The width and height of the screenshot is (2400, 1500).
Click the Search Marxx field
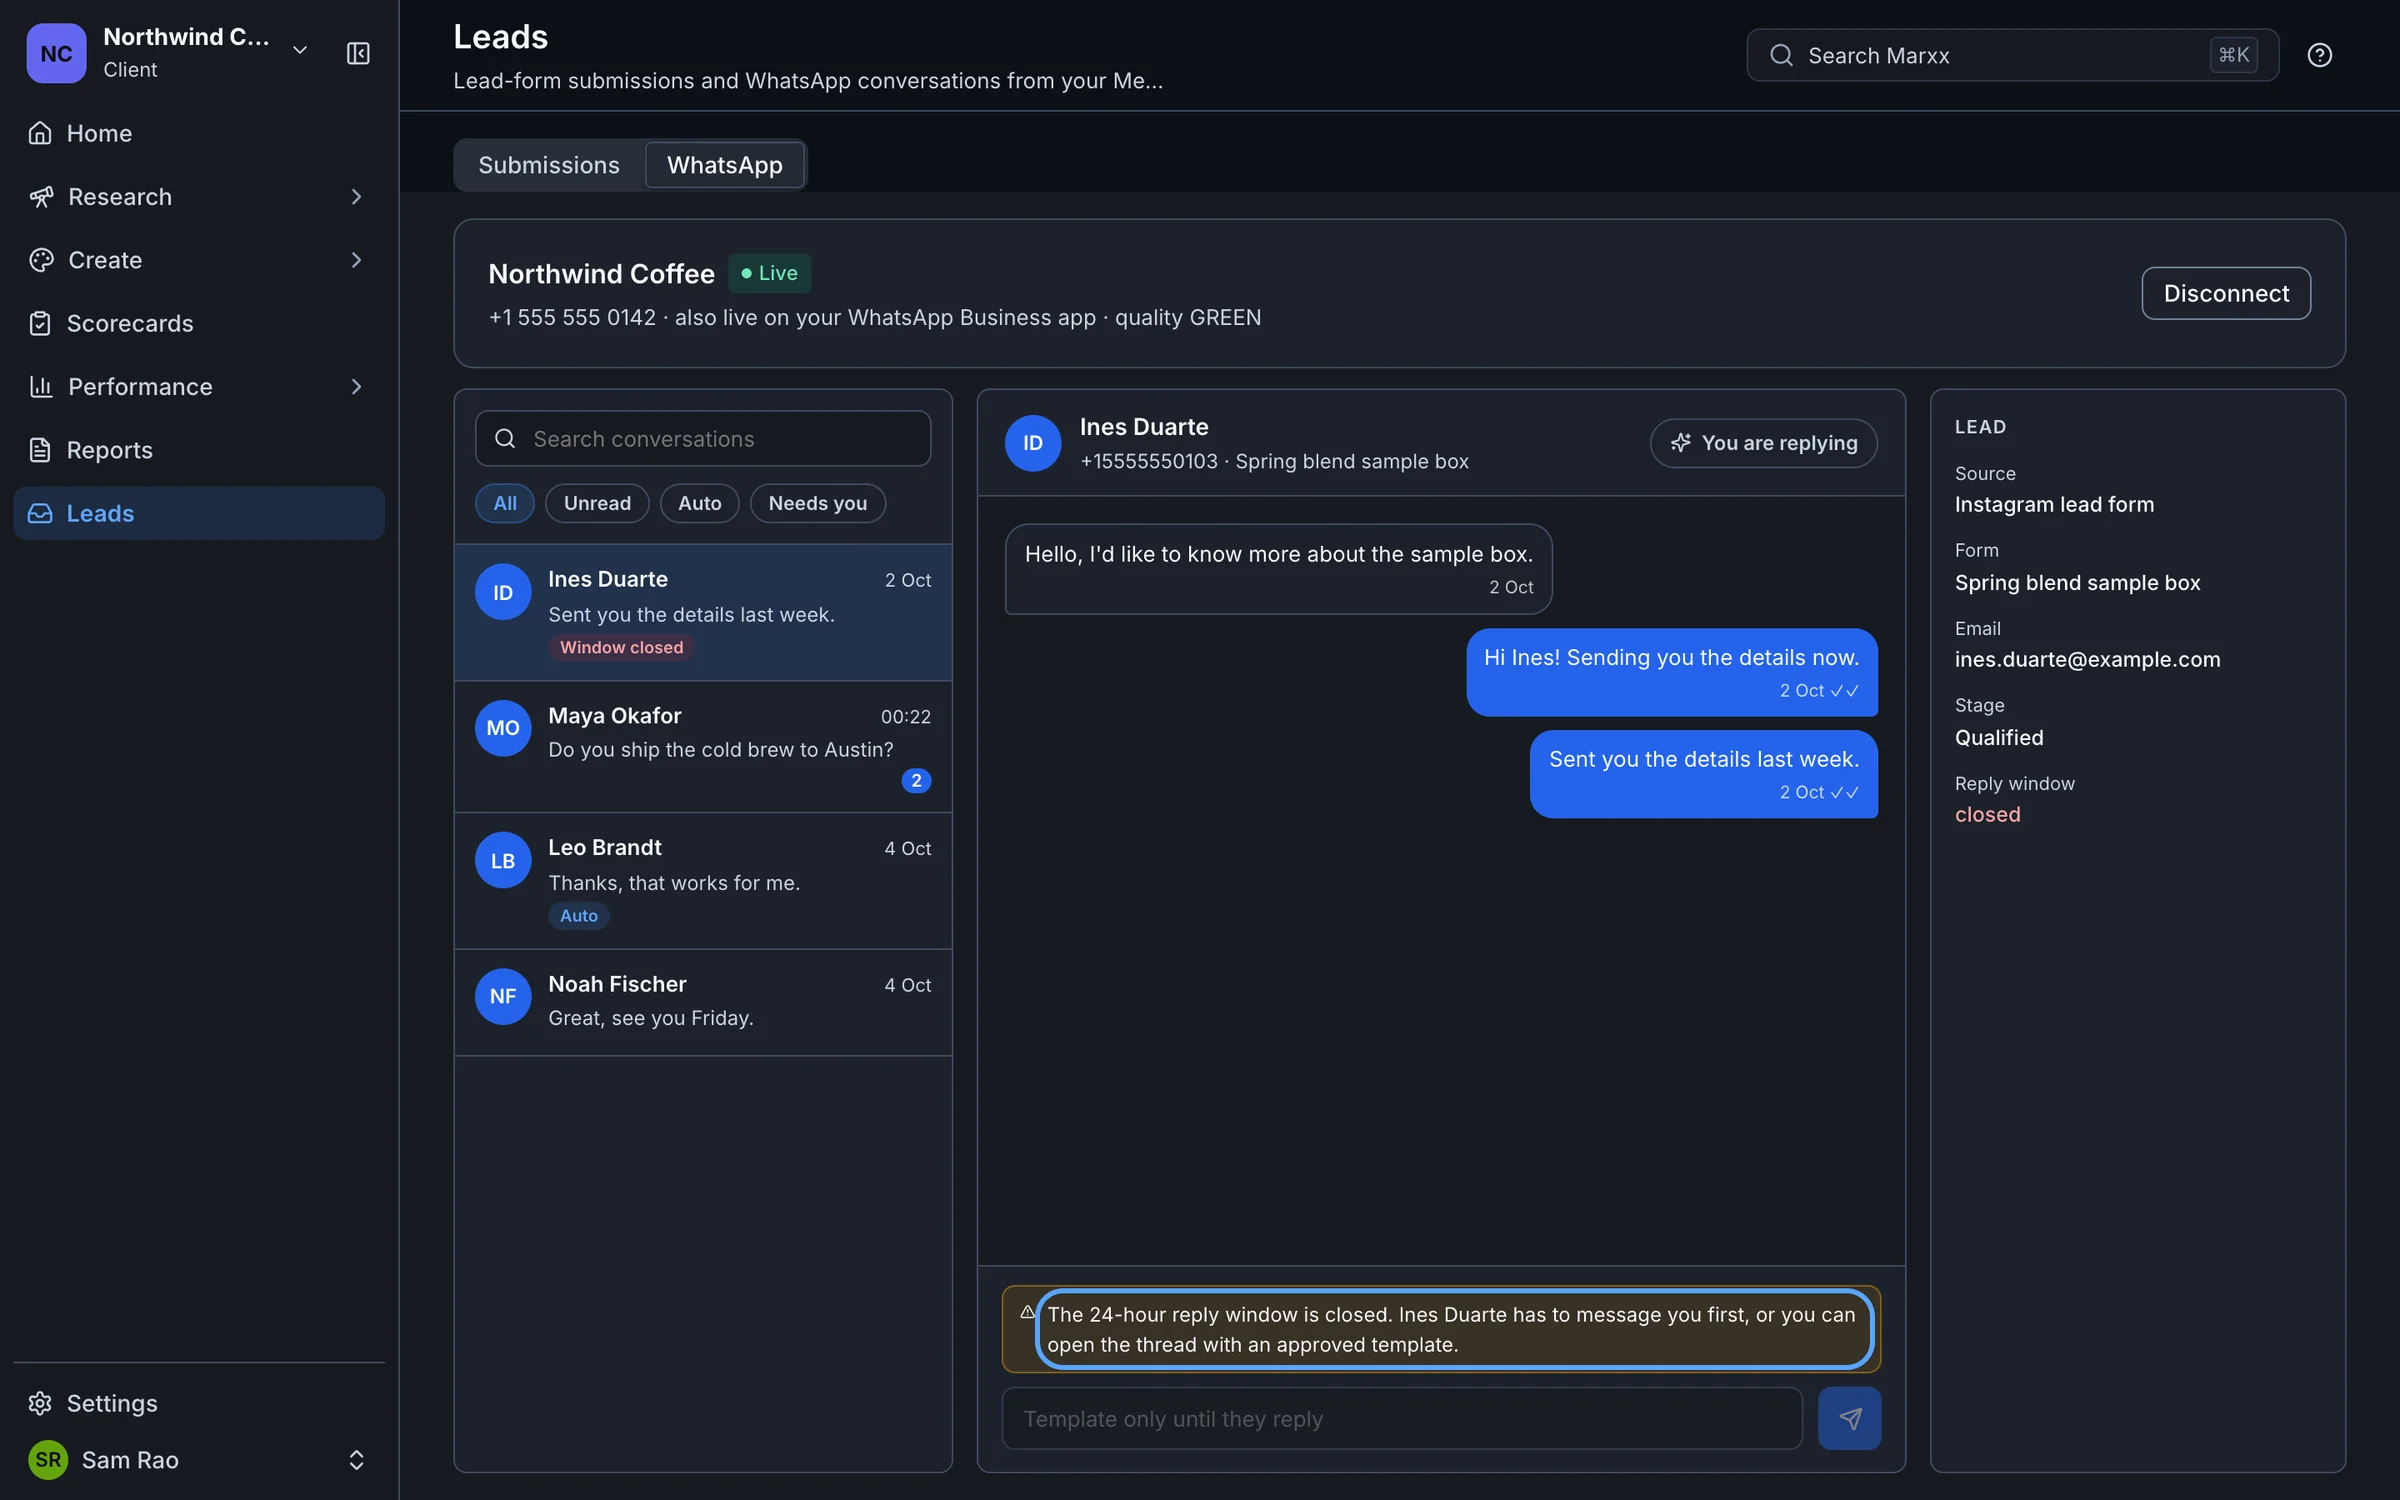pyautogui.click(x=2012, y=55)
